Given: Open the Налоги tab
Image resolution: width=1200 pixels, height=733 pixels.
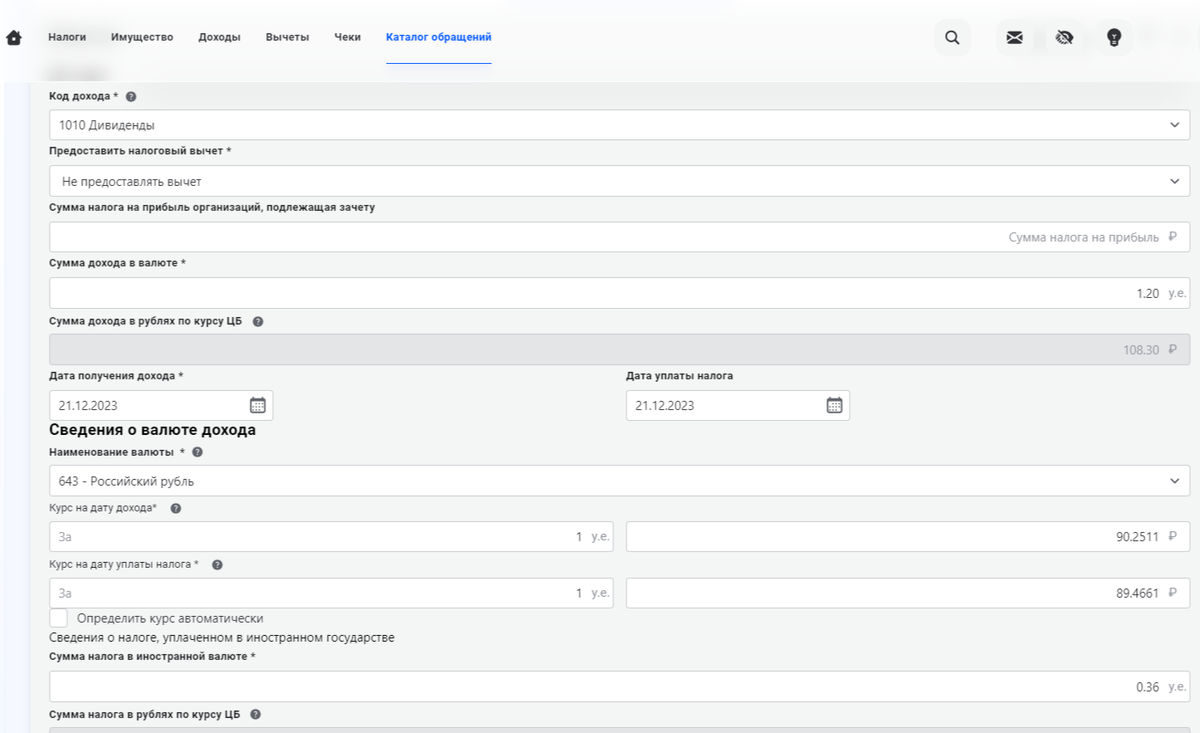Looking at the screenshot, I should point(67,37).
